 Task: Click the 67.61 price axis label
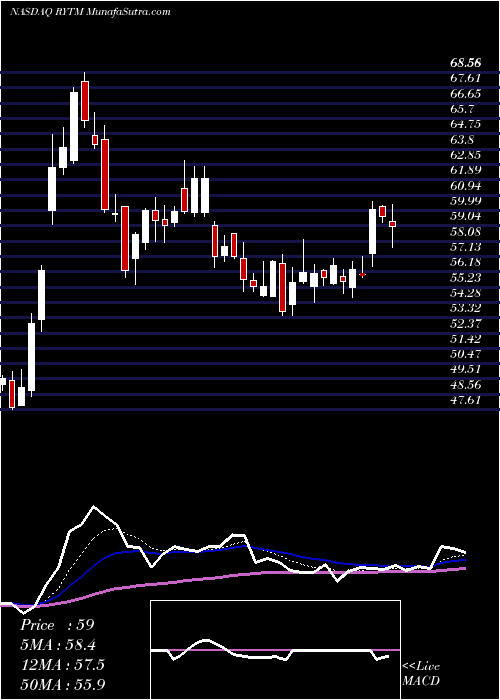pos(466,78)
